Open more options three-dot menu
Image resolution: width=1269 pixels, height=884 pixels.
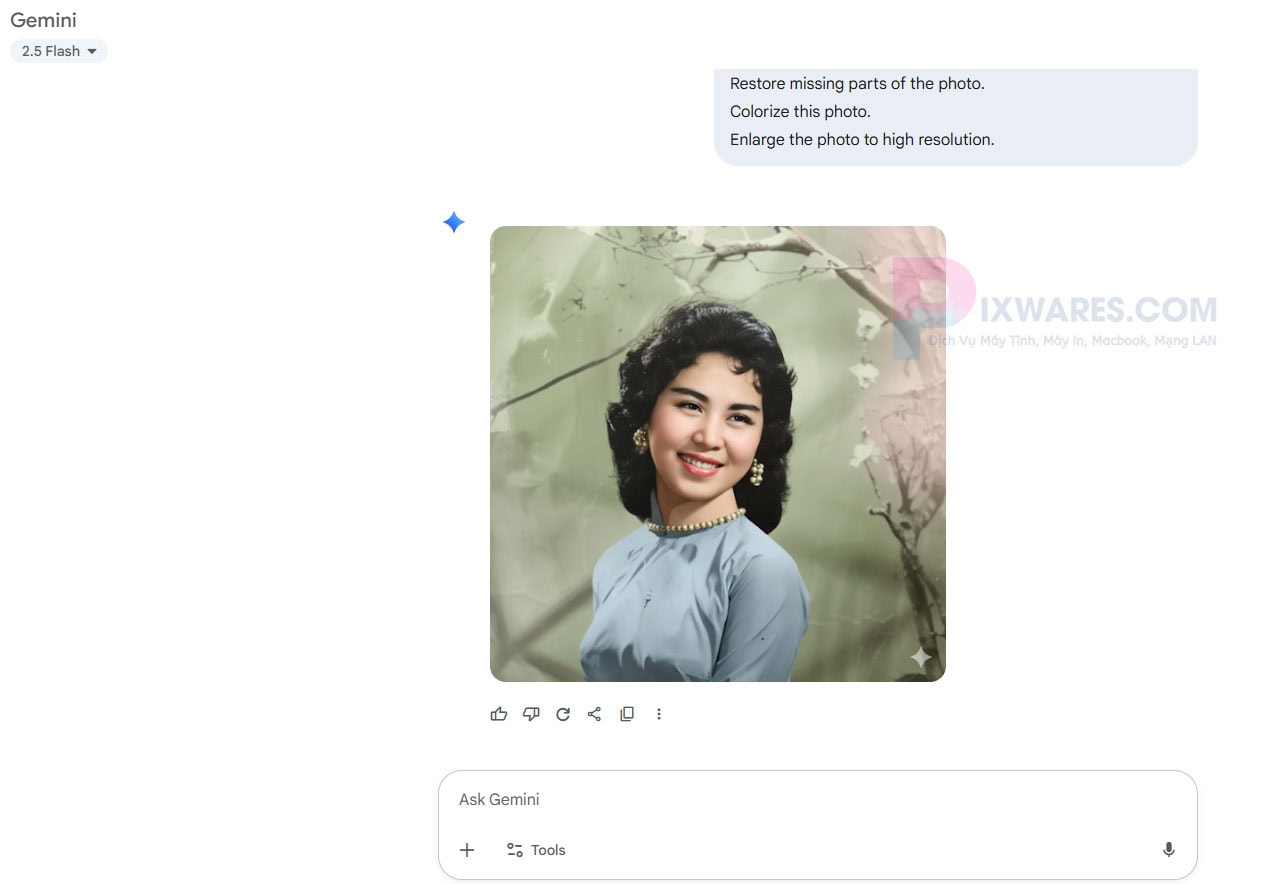[x=658, y=714]
